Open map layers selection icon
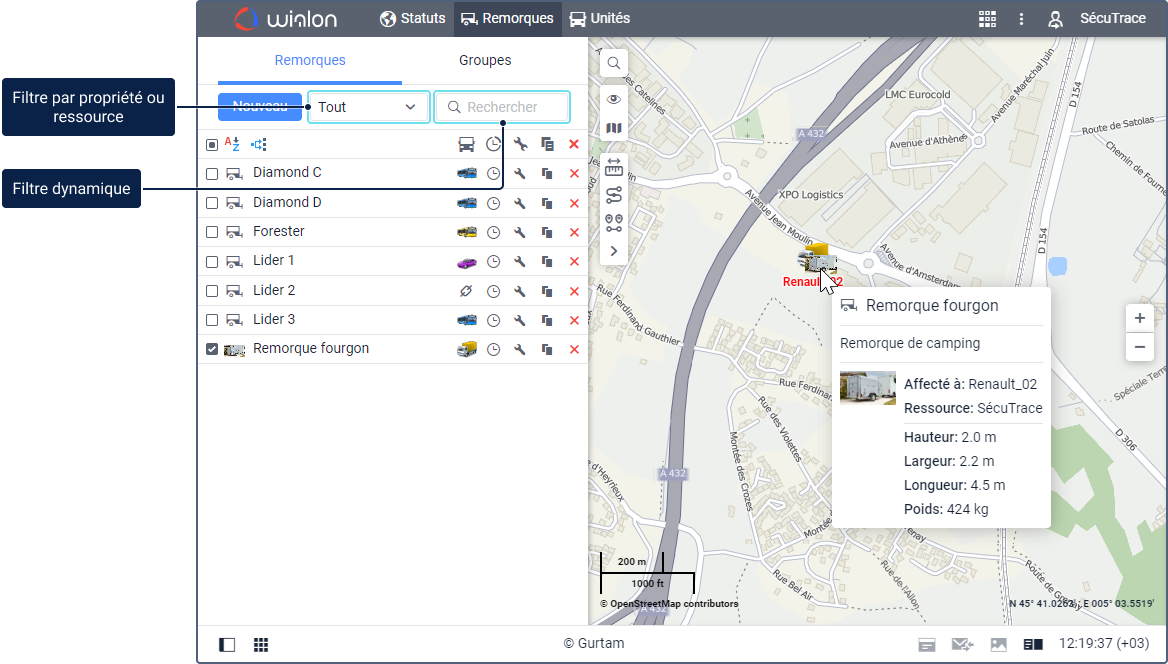 pos(614,128)
